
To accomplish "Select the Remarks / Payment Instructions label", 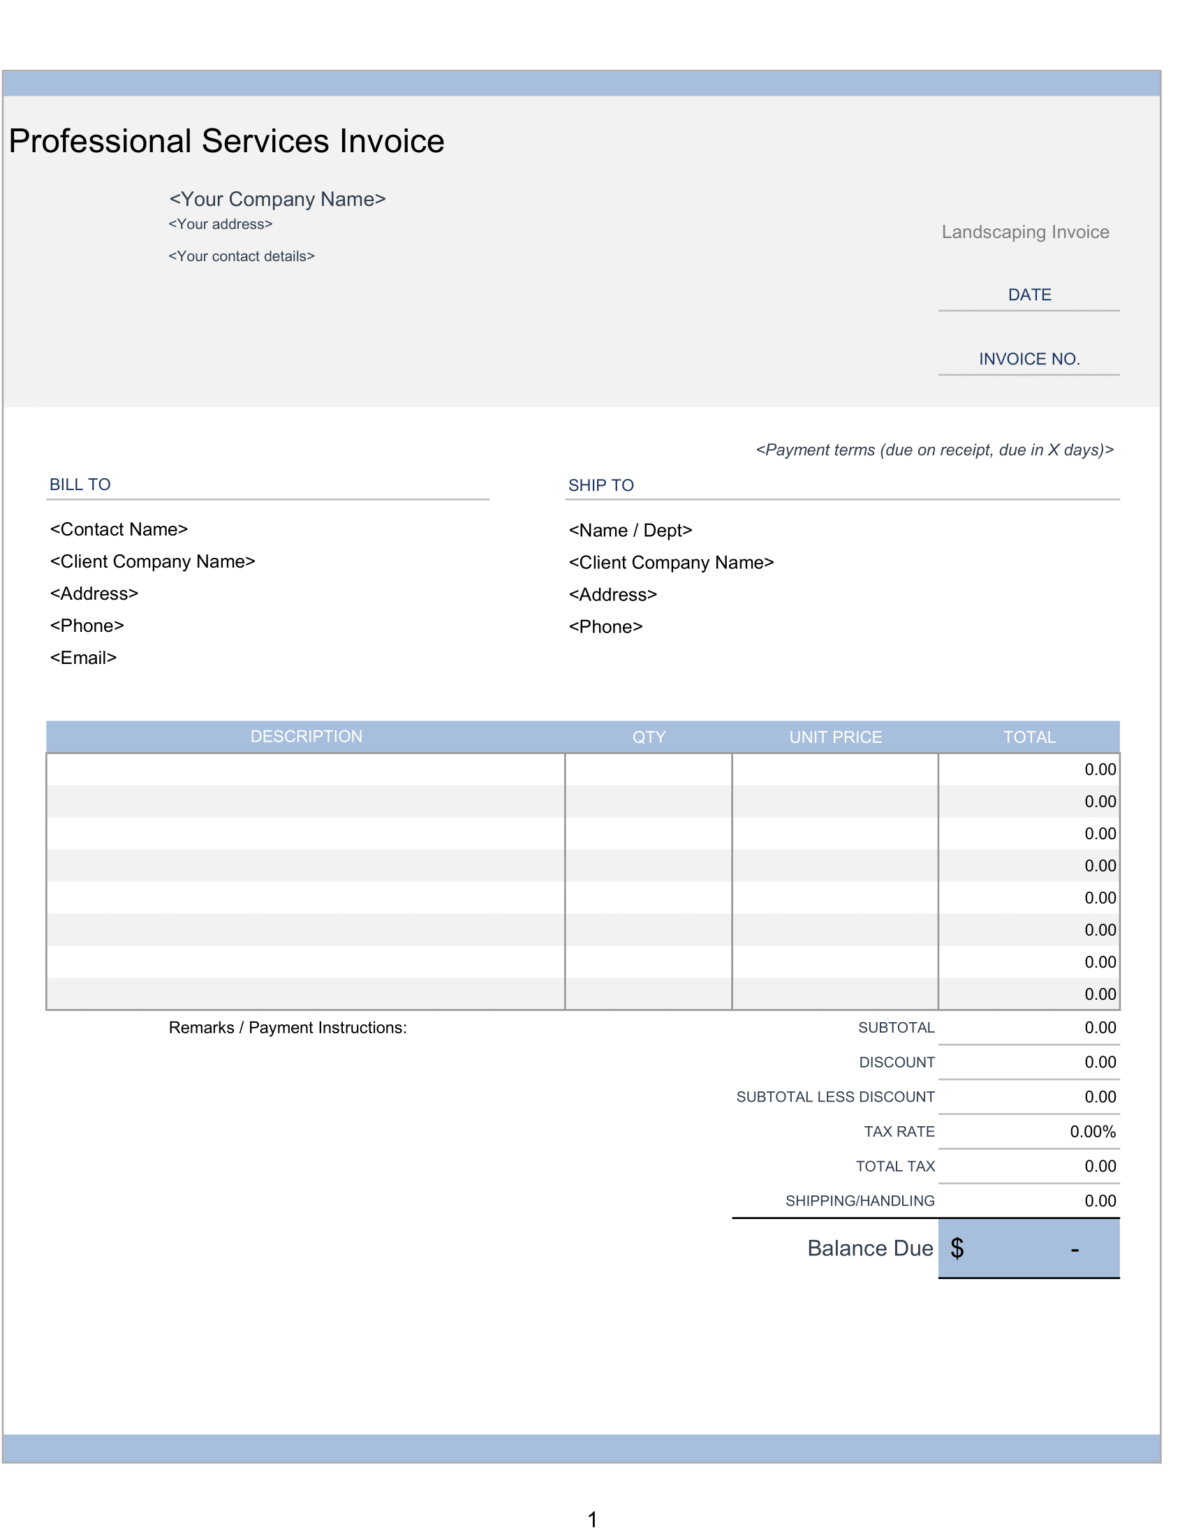I will point(290,1027).
